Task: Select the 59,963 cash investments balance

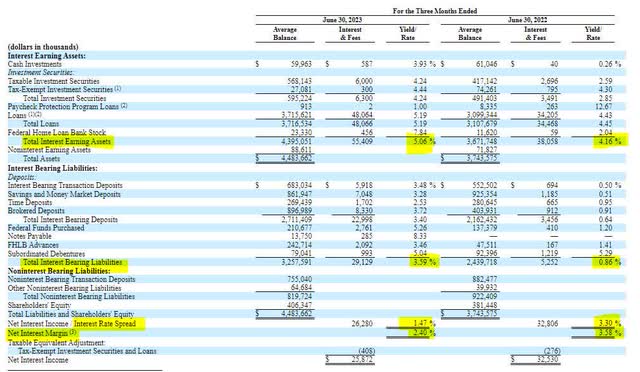Action: click(x=301, y=64)
